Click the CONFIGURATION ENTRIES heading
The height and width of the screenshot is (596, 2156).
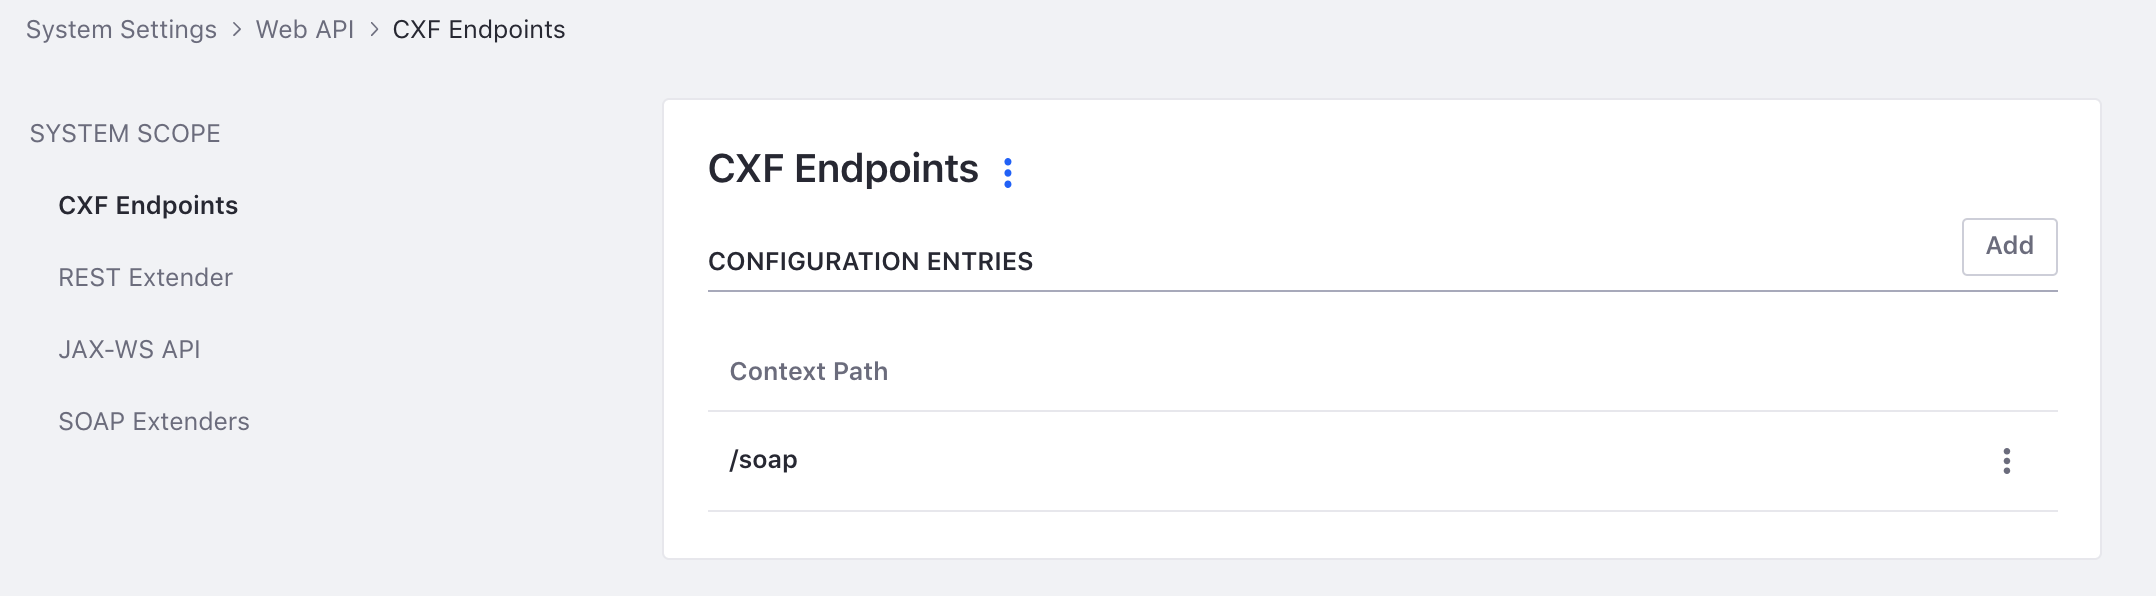click(x=870, y=262)
